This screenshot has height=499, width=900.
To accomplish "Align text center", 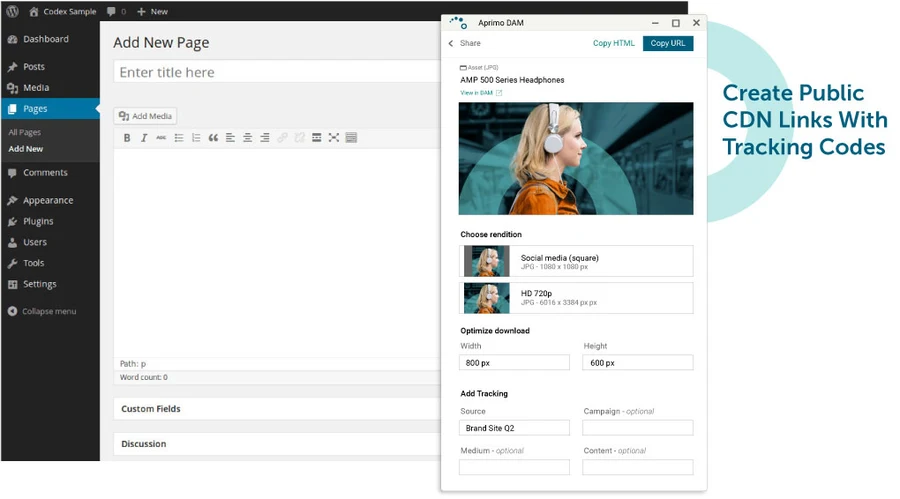I will (x=247, y=138).
